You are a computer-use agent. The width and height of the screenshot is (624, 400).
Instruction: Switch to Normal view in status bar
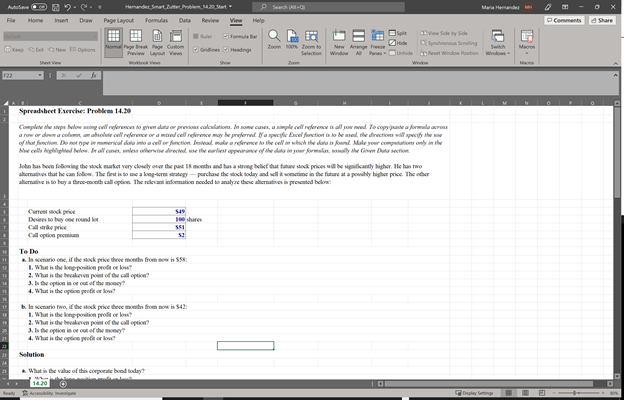509,393
